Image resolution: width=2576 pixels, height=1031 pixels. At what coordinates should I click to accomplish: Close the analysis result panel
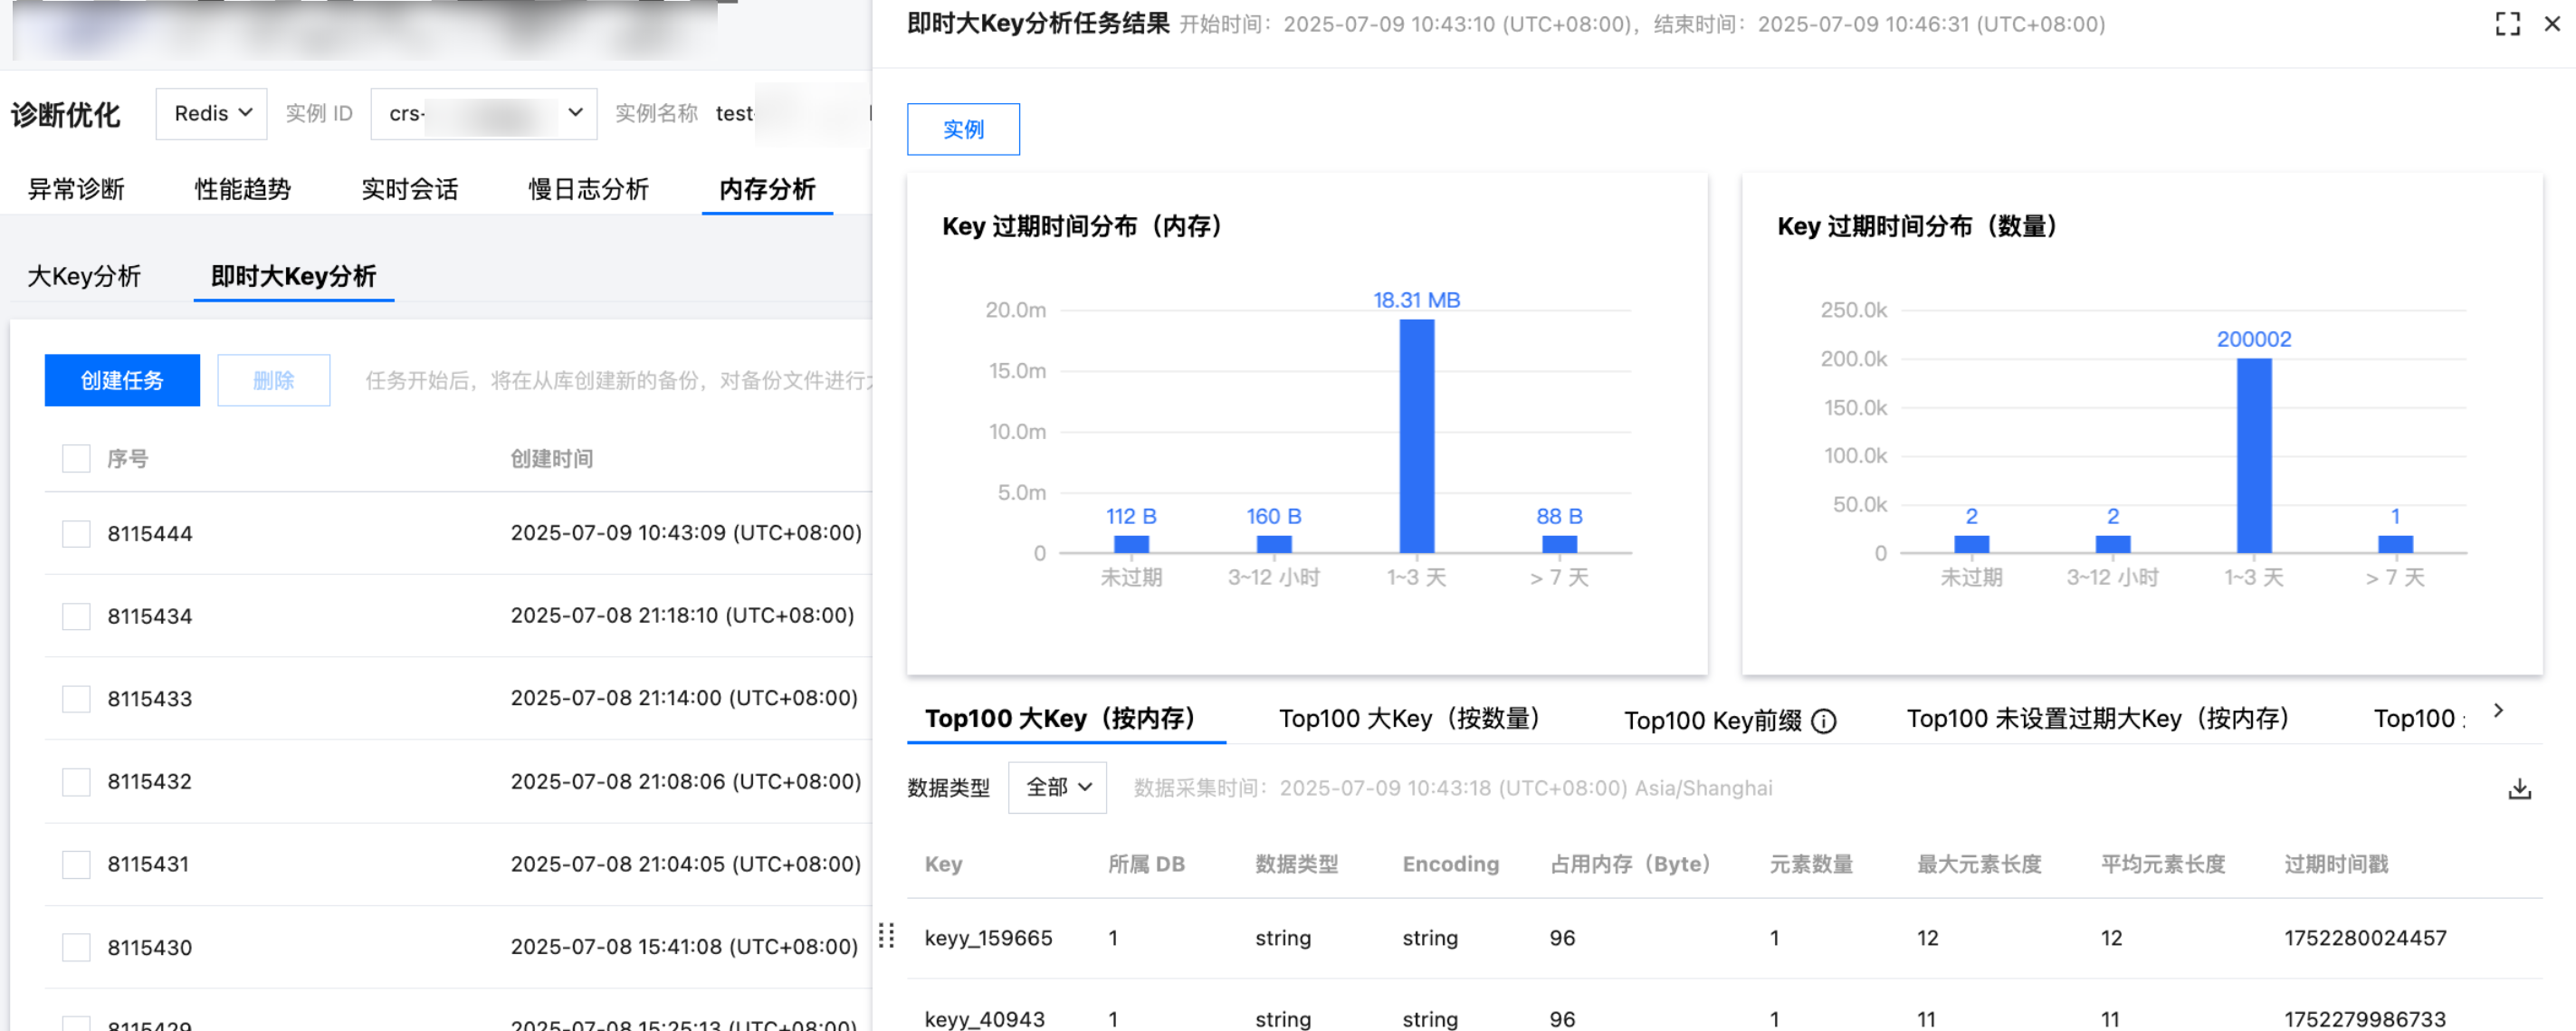(x=2552, y=24)
